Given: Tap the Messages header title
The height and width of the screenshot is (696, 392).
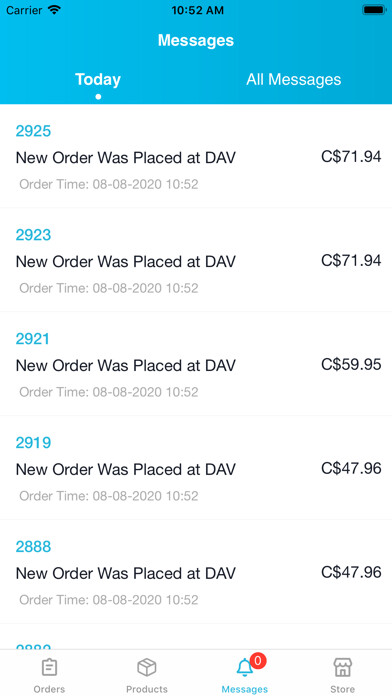Looking at the screenshot, I should click(196, 40).
